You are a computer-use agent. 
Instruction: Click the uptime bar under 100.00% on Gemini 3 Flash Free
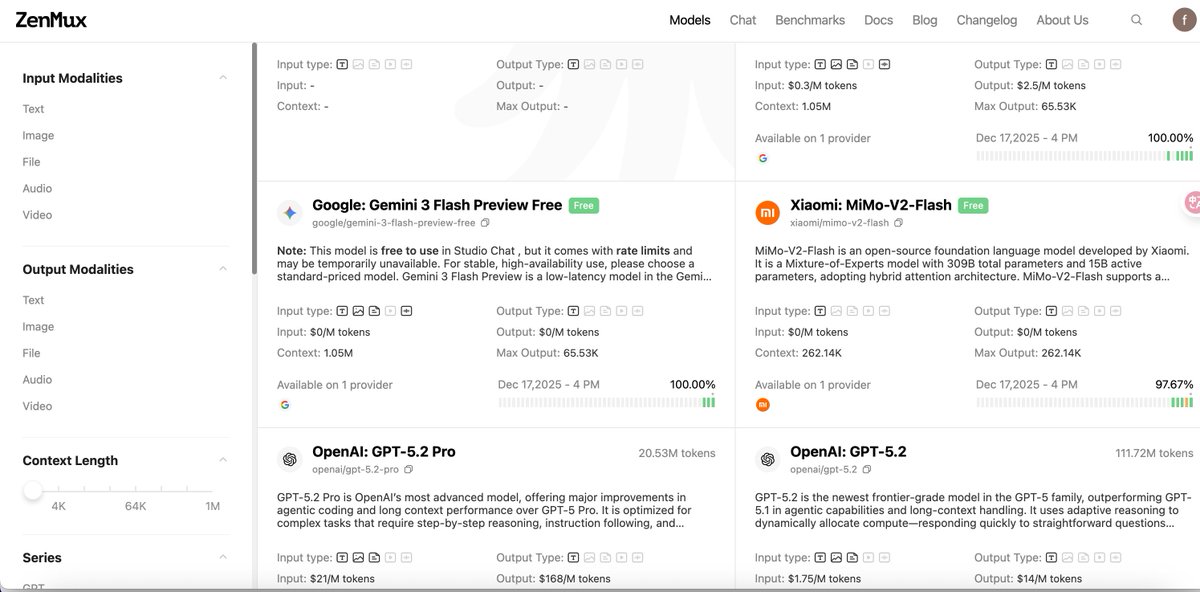coord(607,402)
